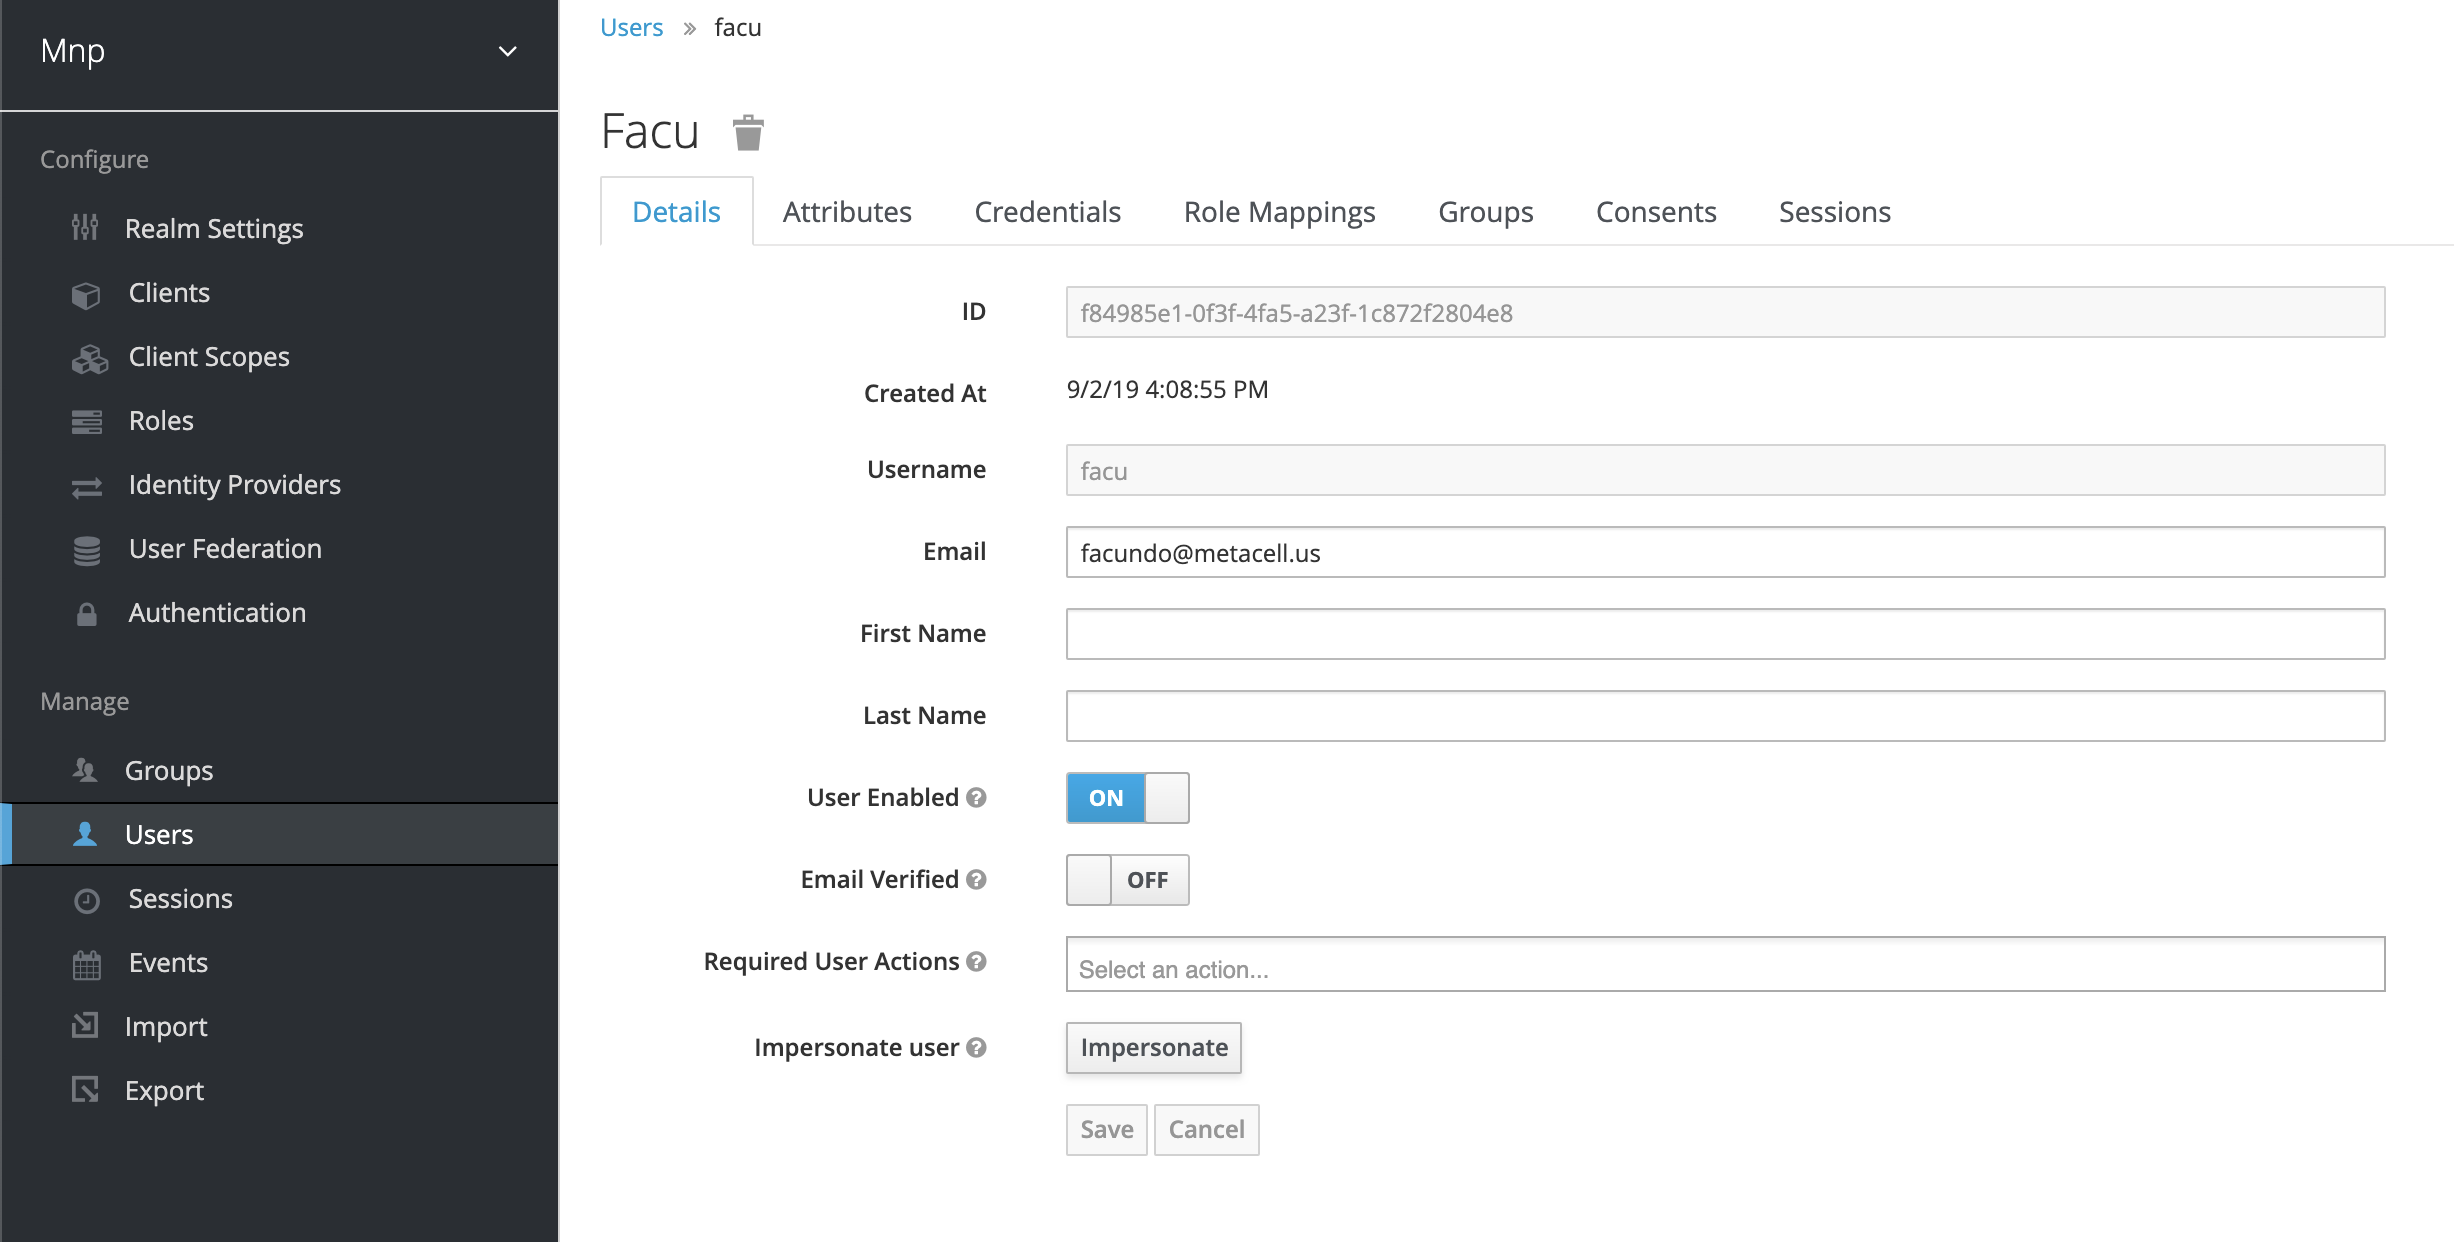Switch to the Credentials tab

(x=1047, y=212)
